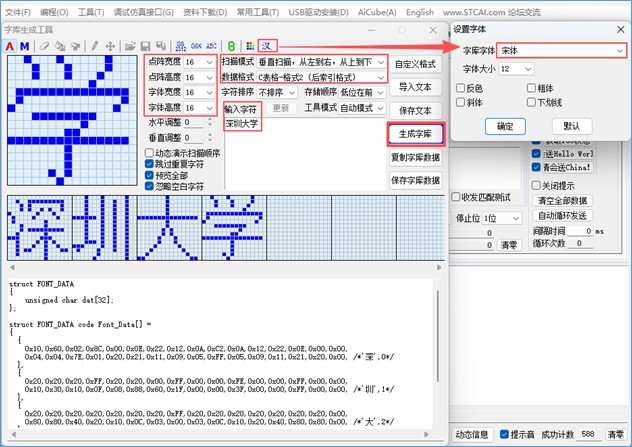Click the red letter A font icon
Screen dimensions: 632x447
pos(11,46)
